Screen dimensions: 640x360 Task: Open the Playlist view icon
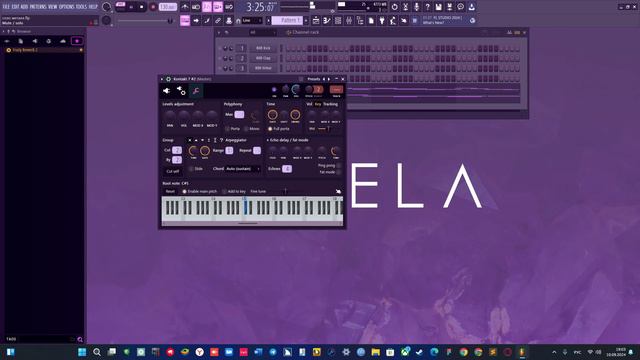coord(316,20)
